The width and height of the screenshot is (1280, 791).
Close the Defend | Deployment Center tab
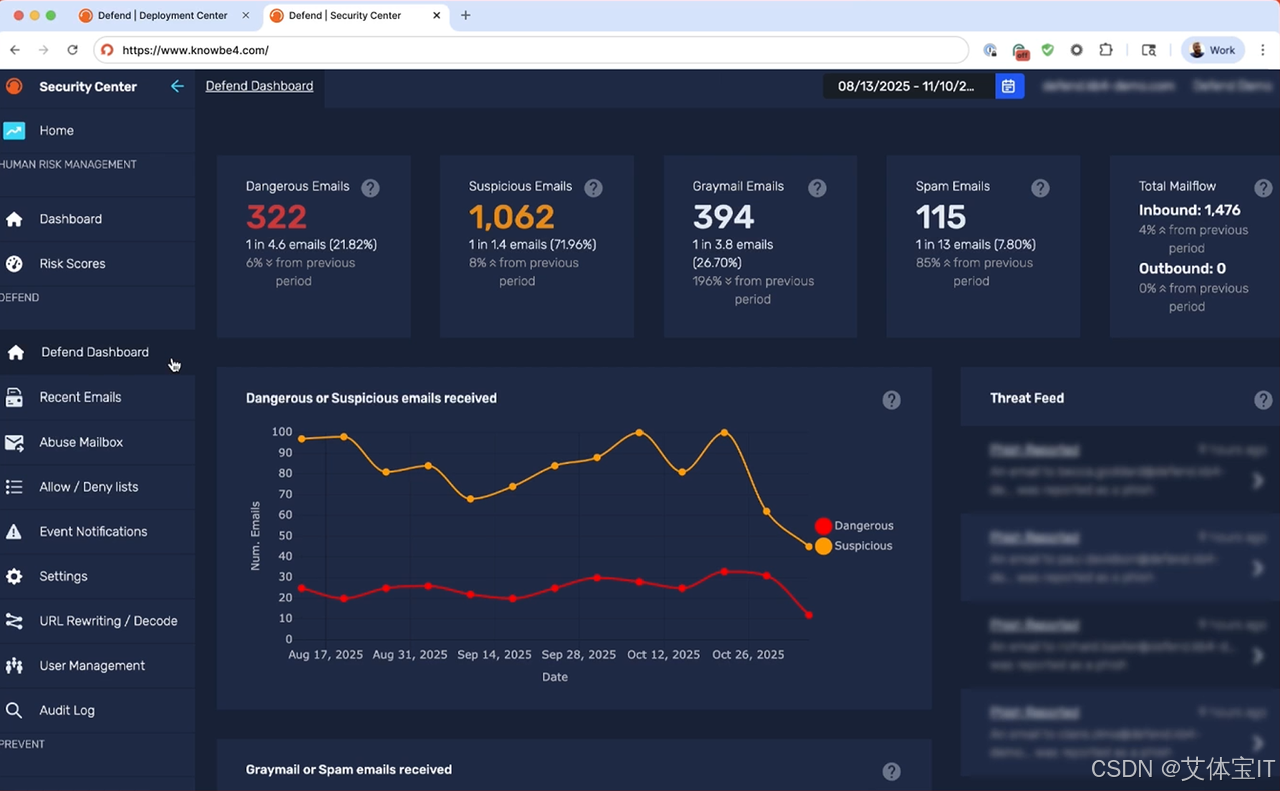point(244,15)
